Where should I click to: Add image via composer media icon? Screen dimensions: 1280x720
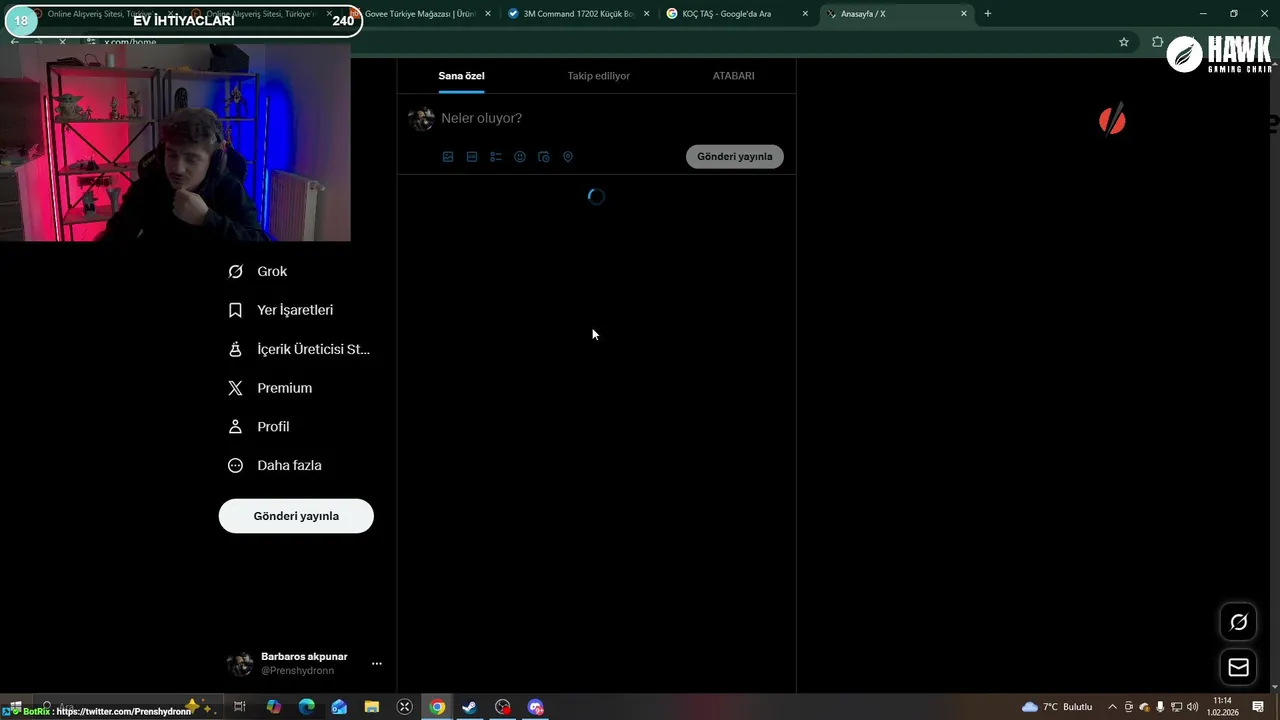pos(448,157)
